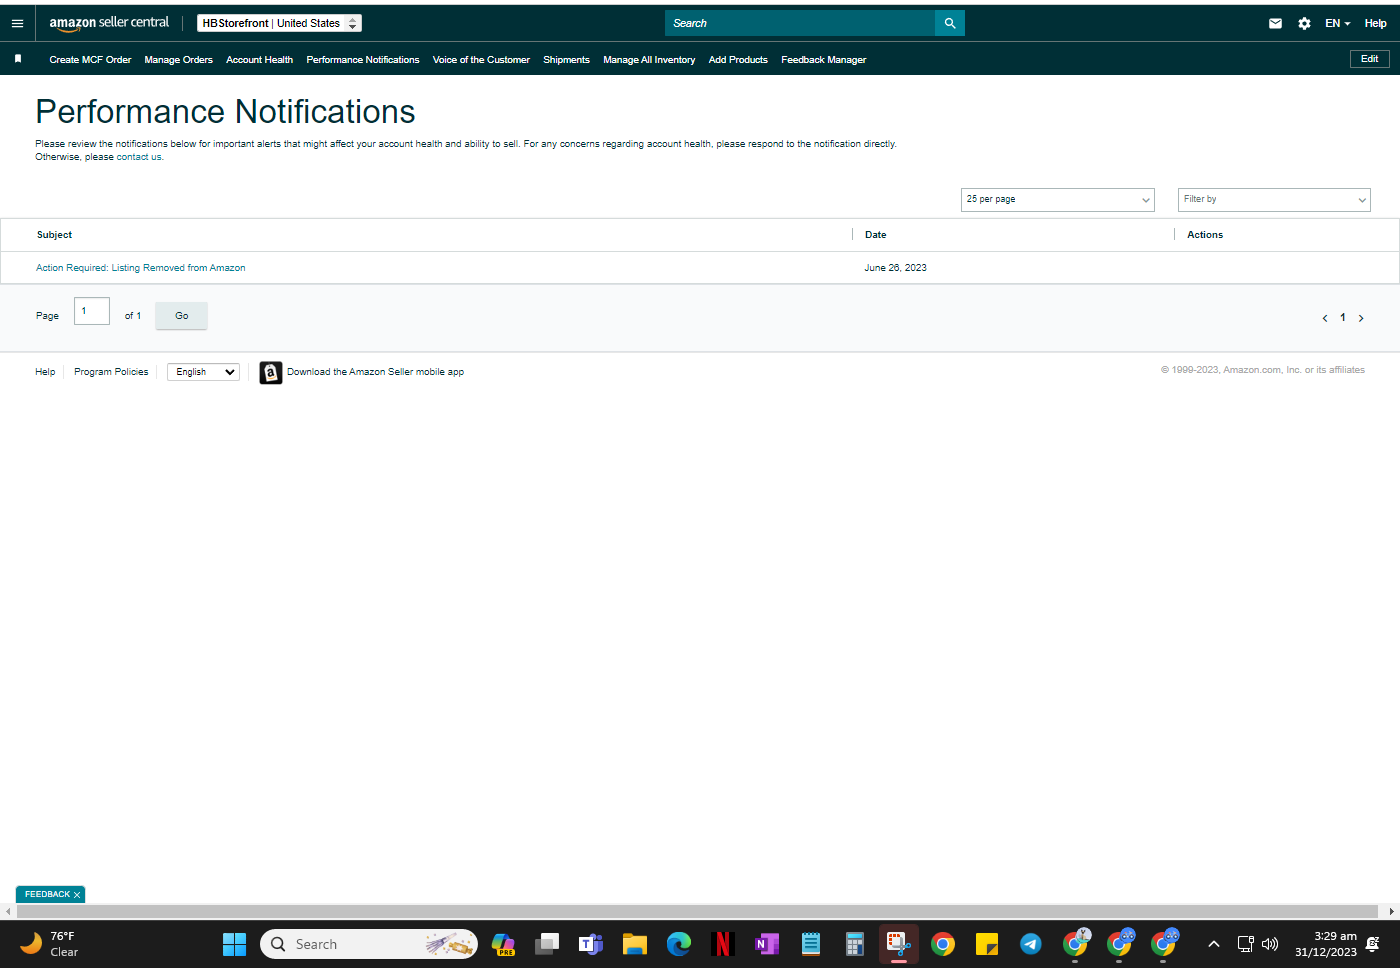Open Voice of the Customer

(x=481, y=60)
